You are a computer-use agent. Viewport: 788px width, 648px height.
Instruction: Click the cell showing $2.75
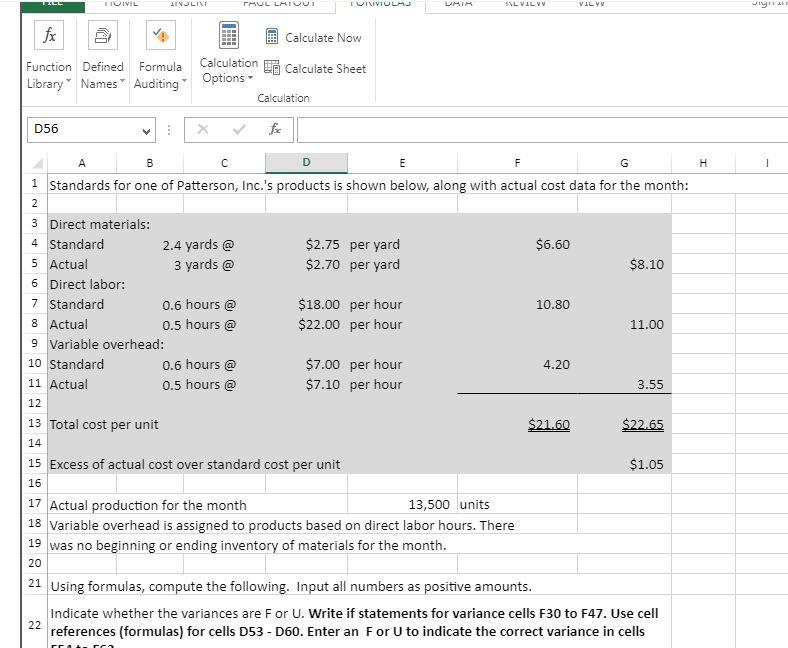click(x=306, y=244)
